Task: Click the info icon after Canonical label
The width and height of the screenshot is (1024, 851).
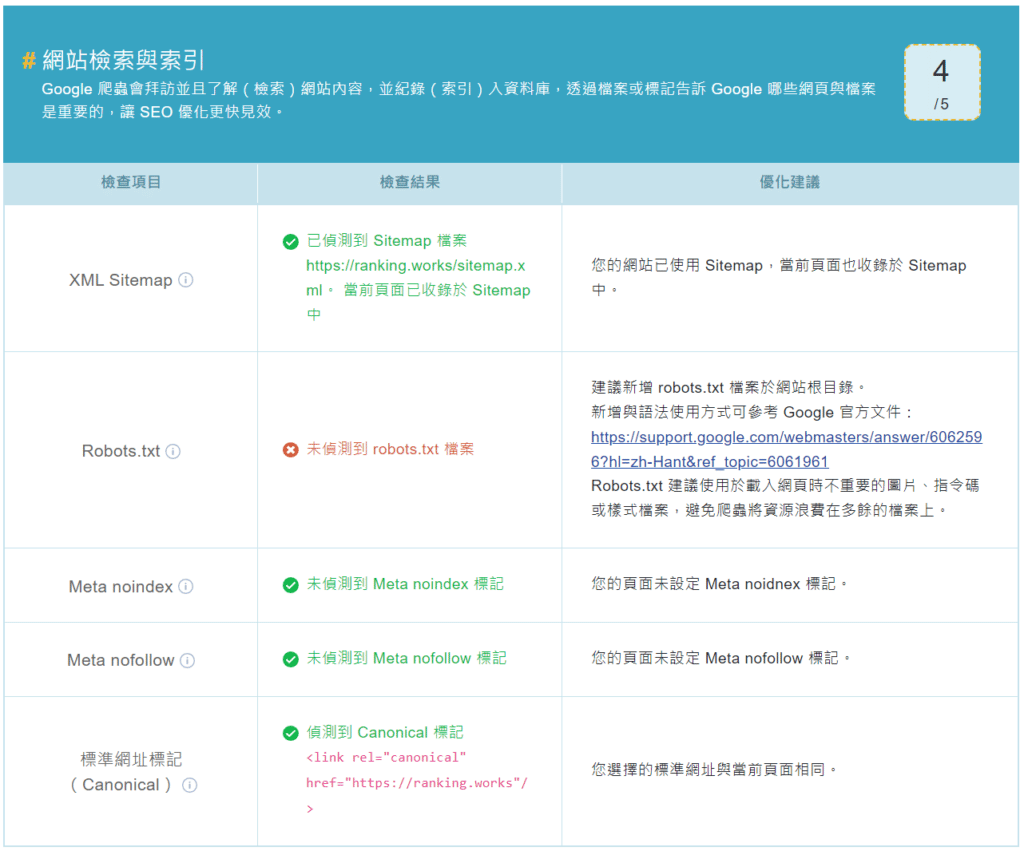Action: click(x=189, y=785)
